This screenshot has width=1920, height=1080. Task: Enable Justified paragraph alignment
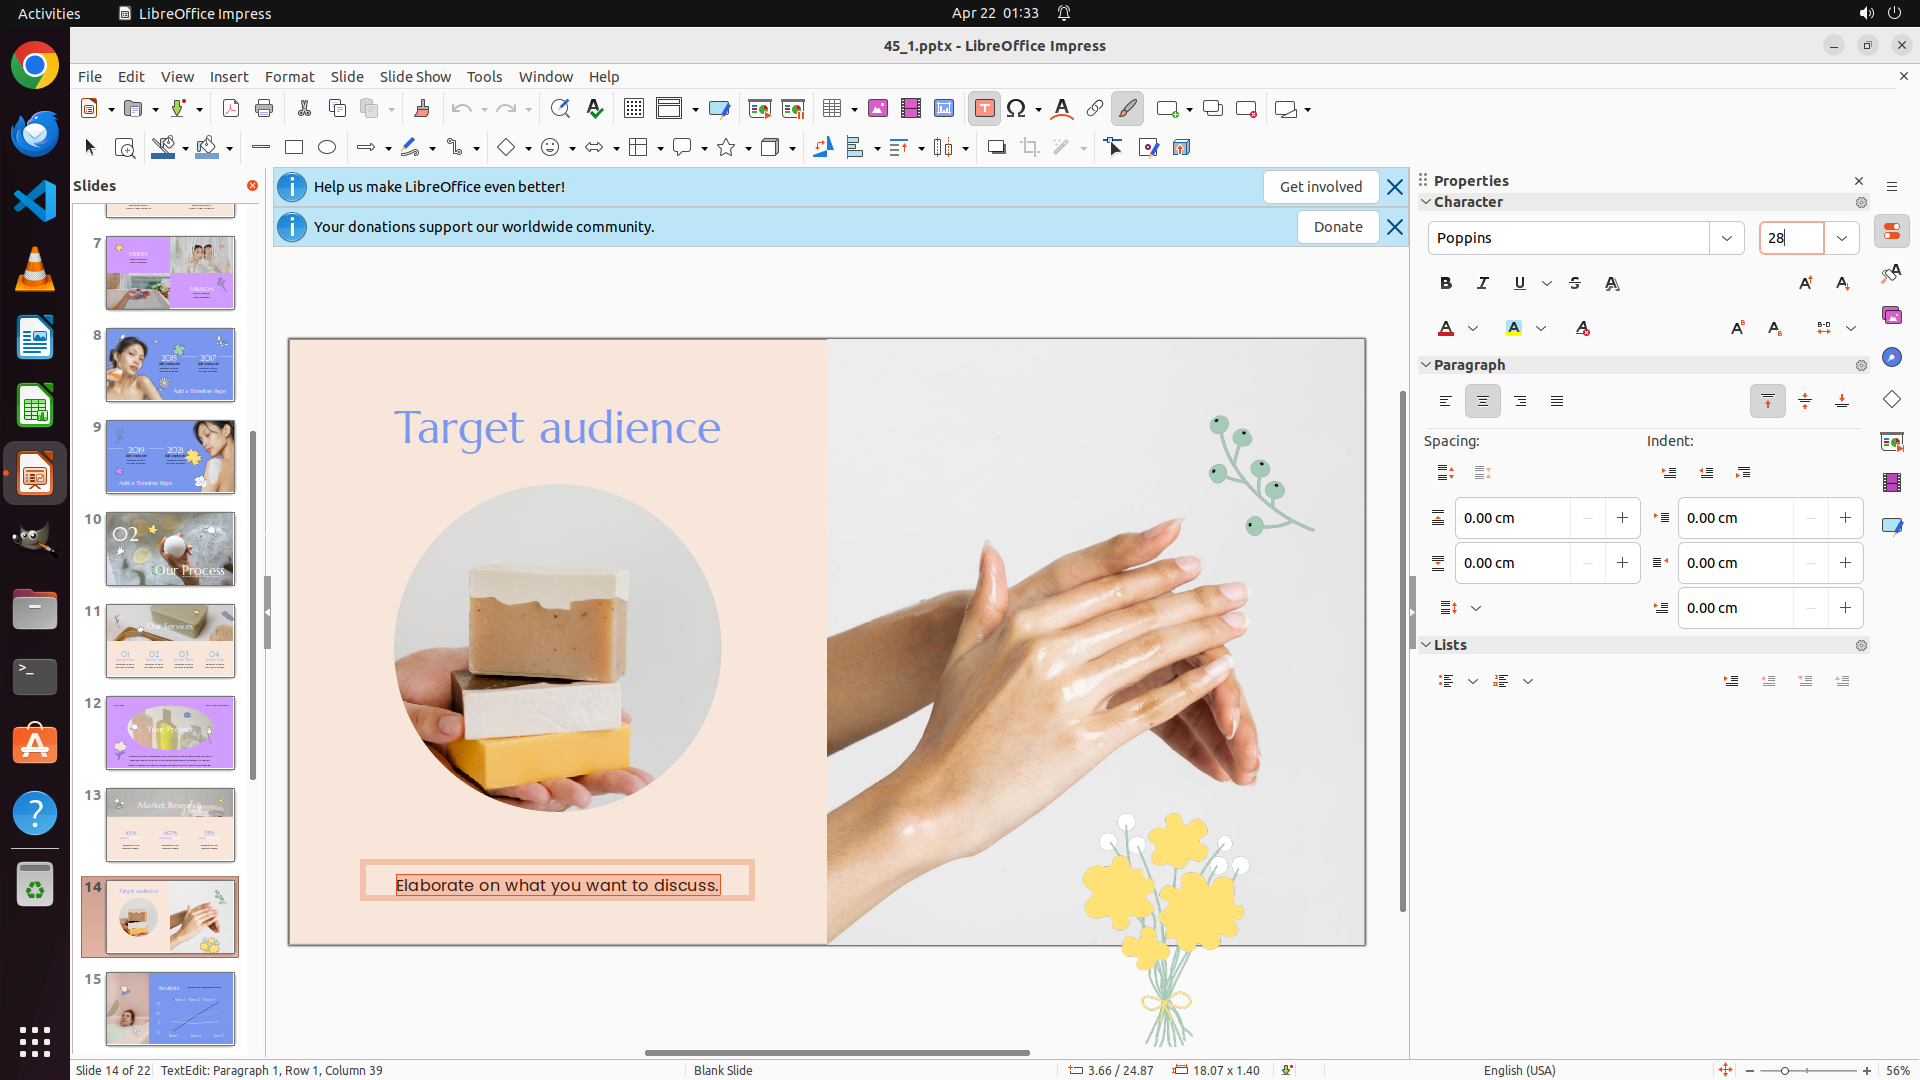(1557, 402)
